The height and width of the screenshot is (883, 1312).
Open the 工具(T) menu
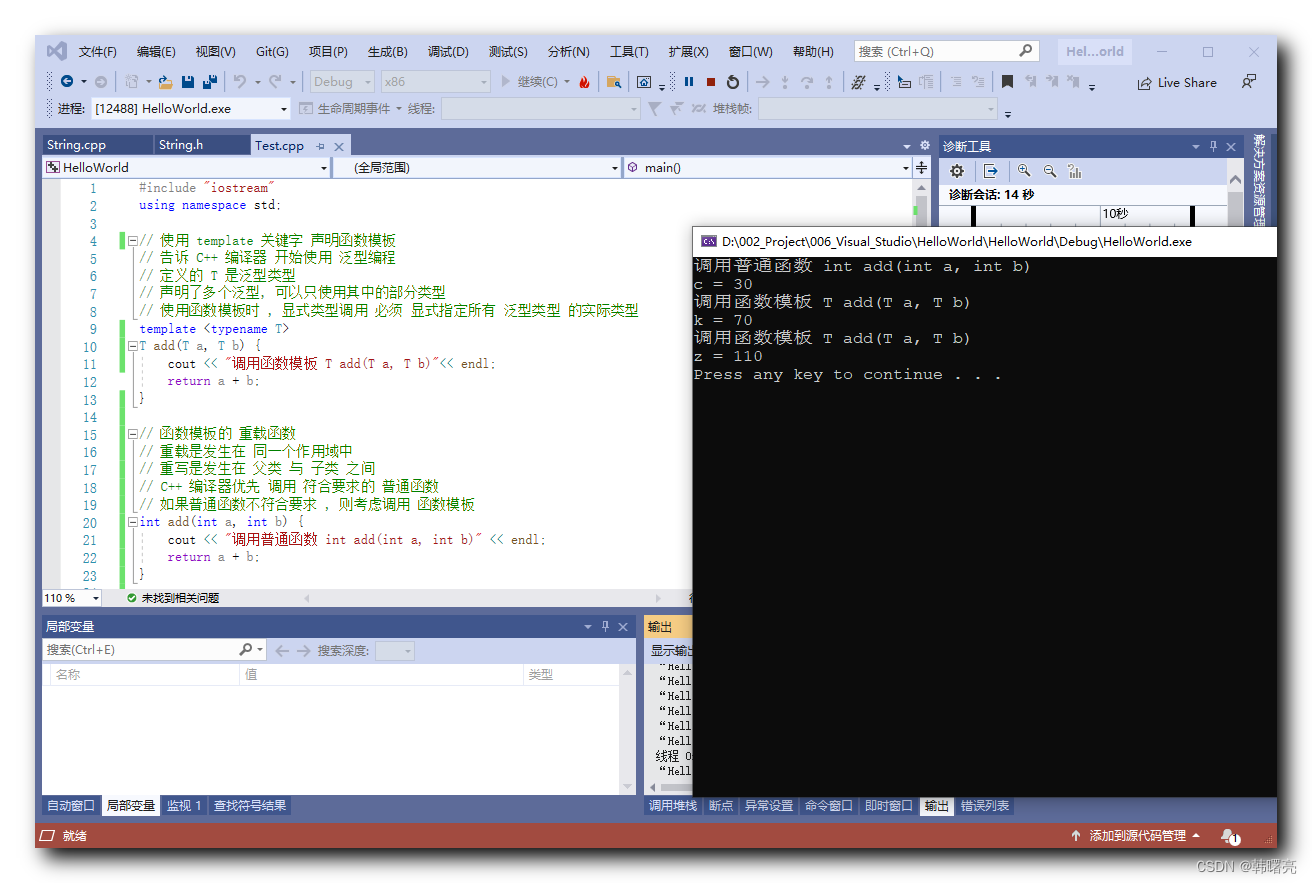(x=629, y=52)
